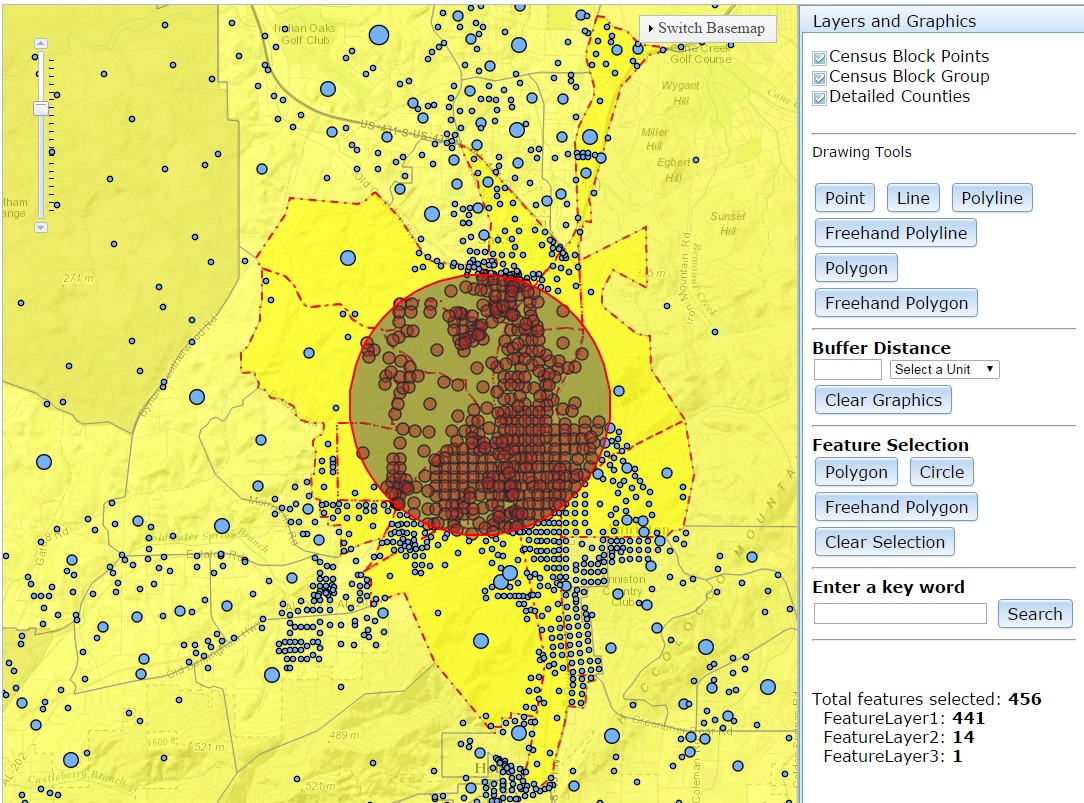Focus the key word search field

(900, 614)
